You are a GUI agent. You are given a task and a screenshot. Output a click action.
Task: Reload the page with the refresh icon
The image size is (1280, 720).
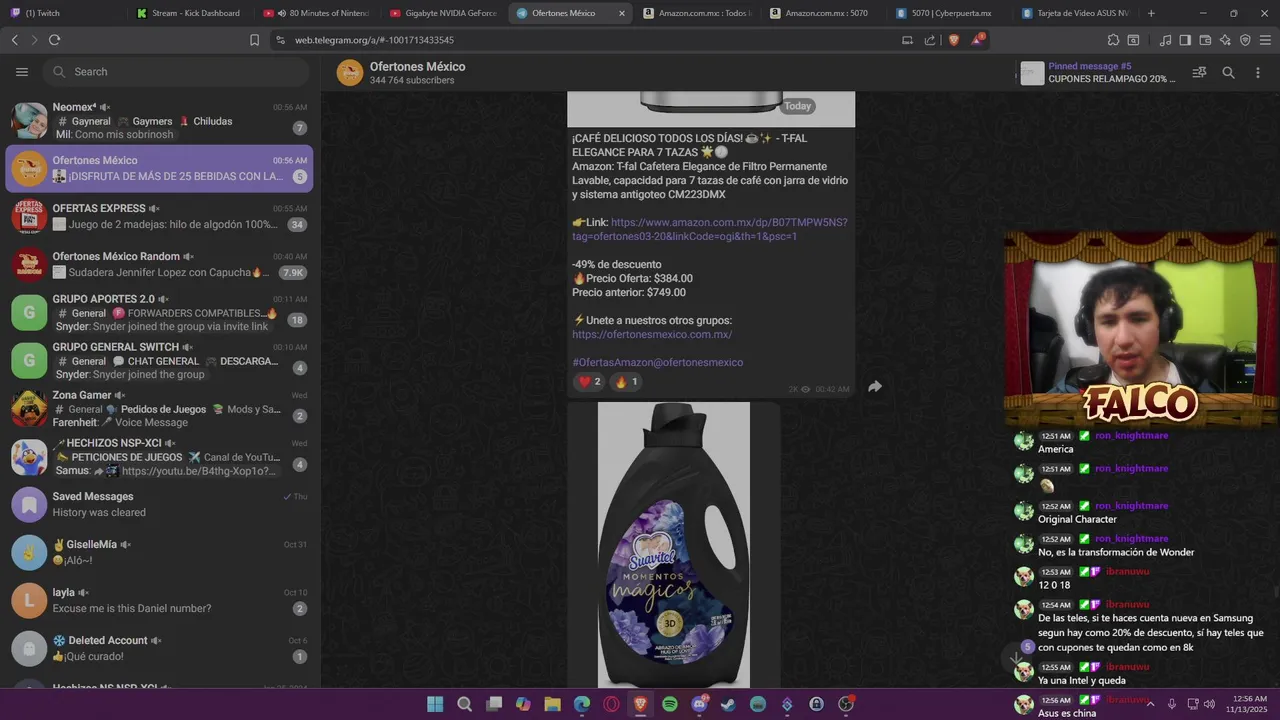[x=54, y=40]
